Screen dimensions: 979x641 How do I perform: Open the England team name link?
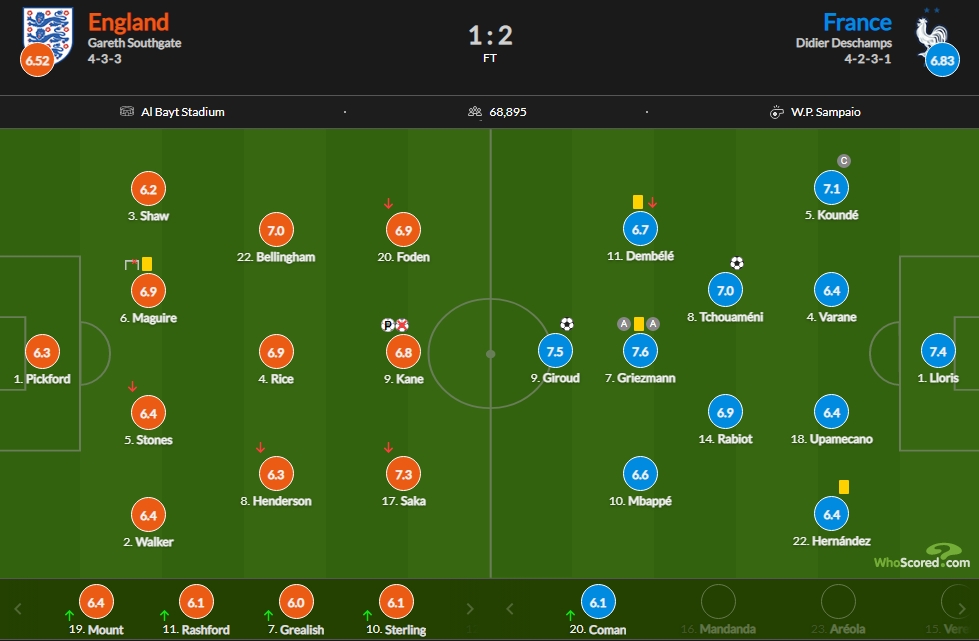128,22
